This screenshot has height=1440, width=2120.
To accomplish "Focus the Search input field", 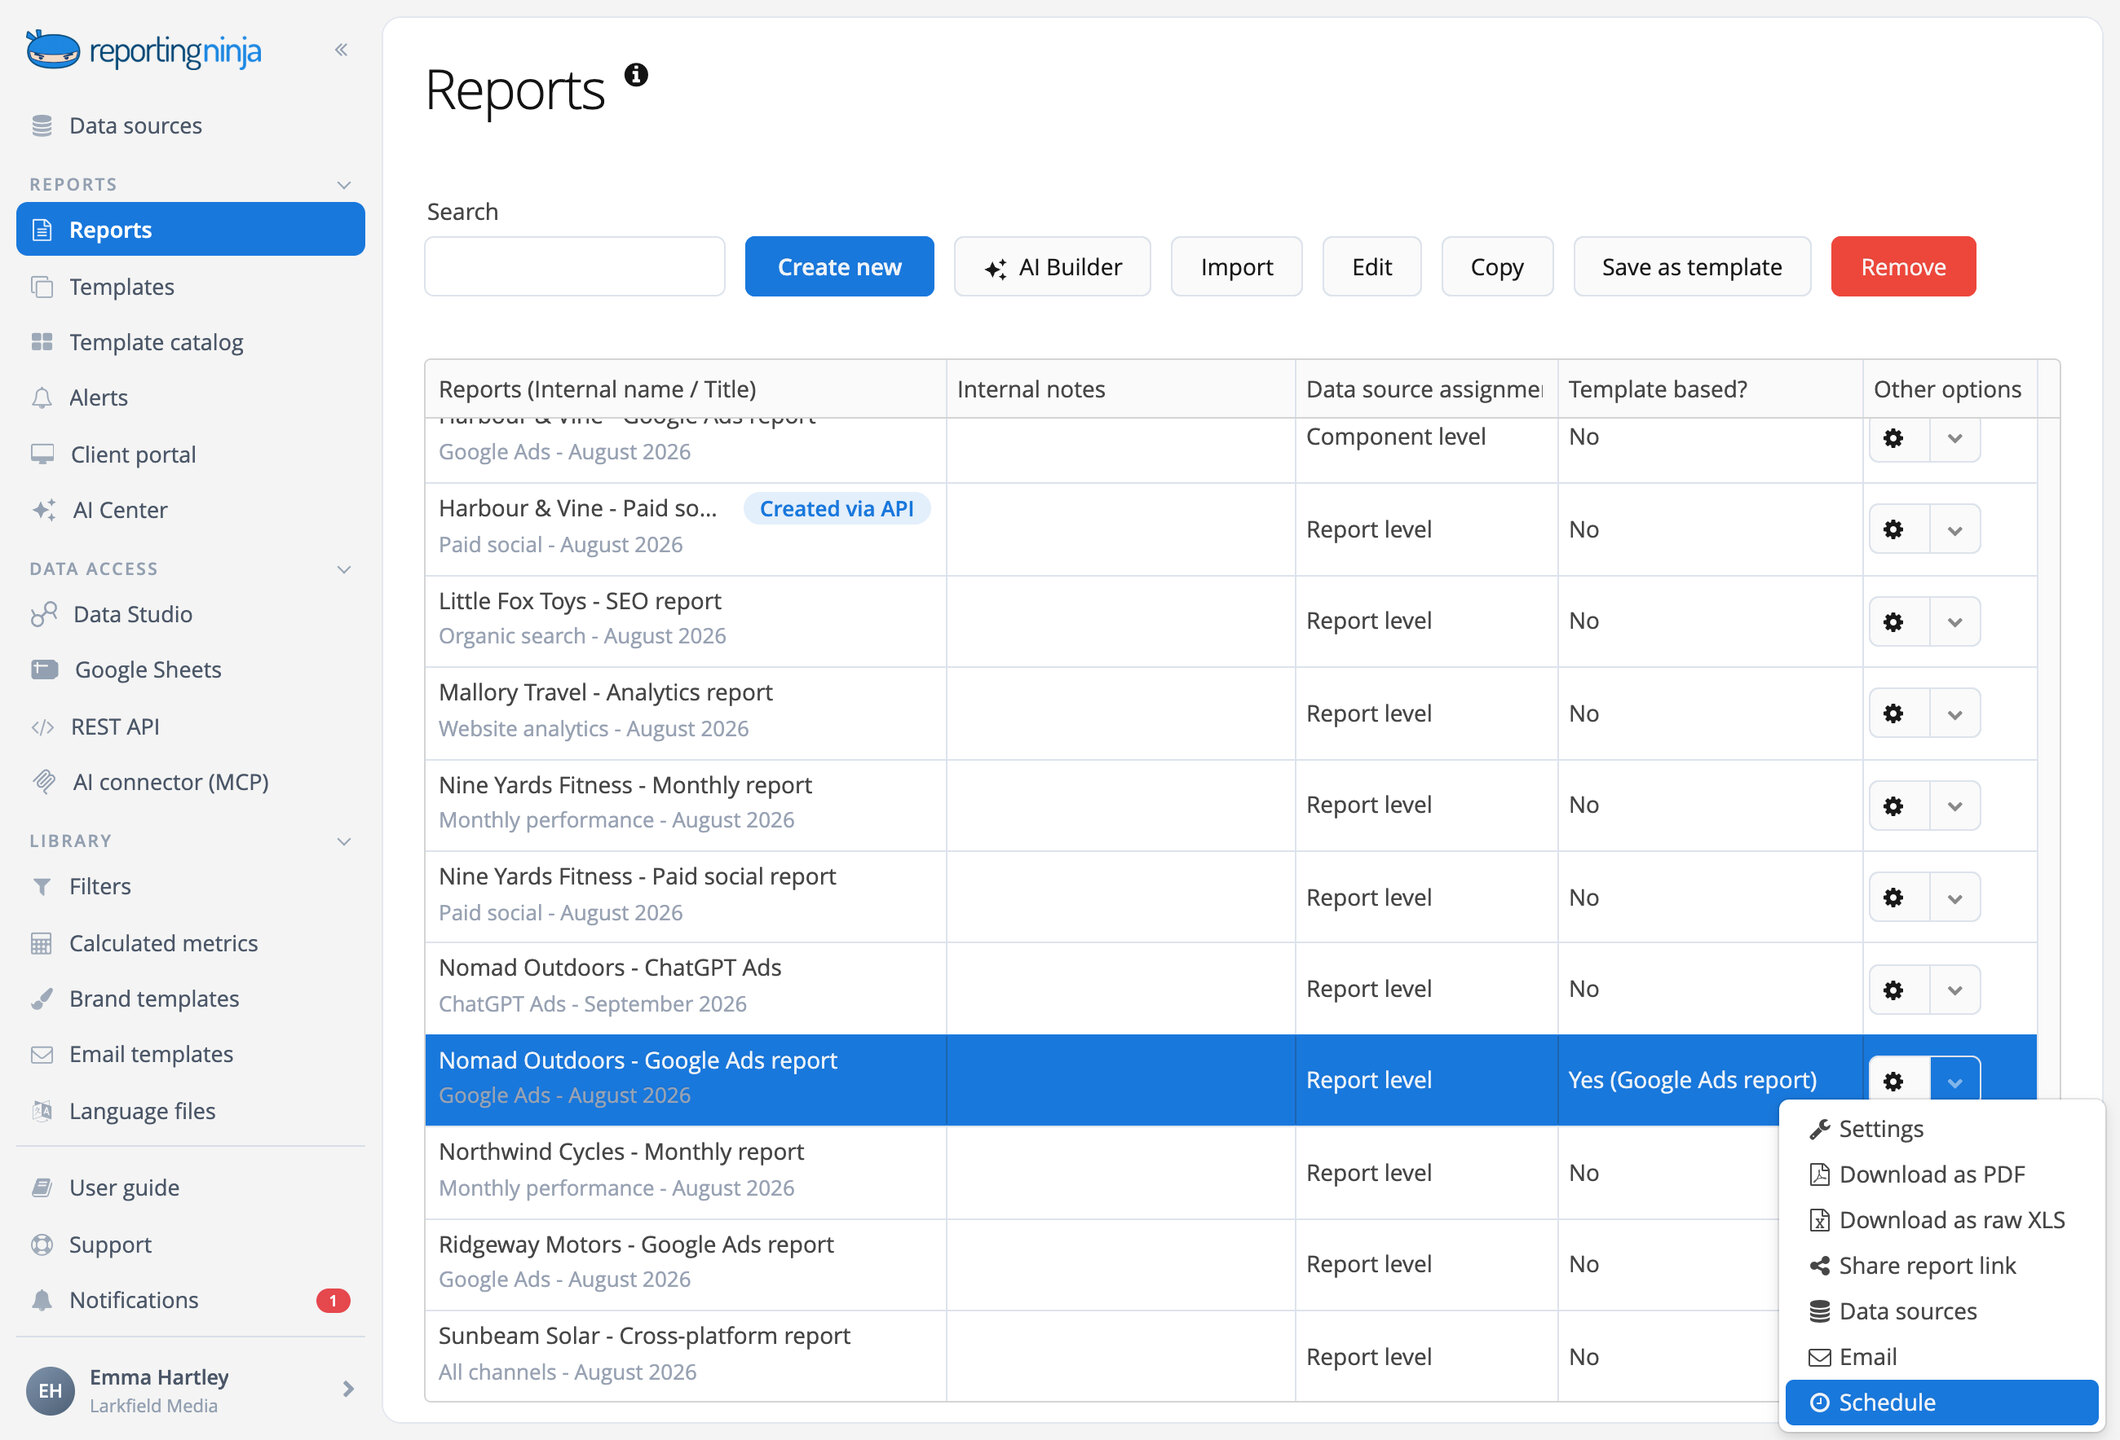I will (x=574, y=266).
